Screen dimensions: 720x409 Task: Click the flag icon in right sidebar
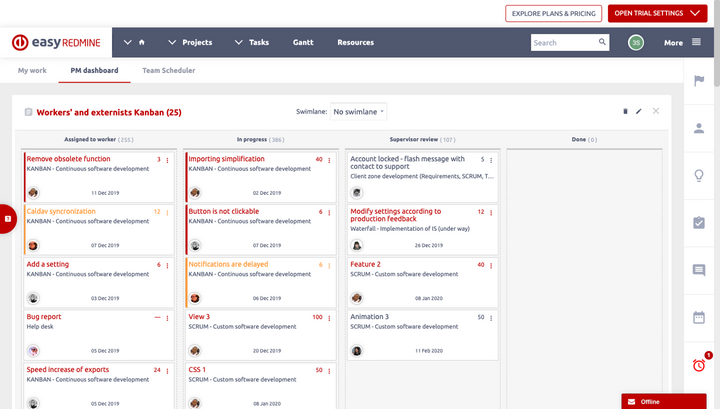click(x=699, y=80)
